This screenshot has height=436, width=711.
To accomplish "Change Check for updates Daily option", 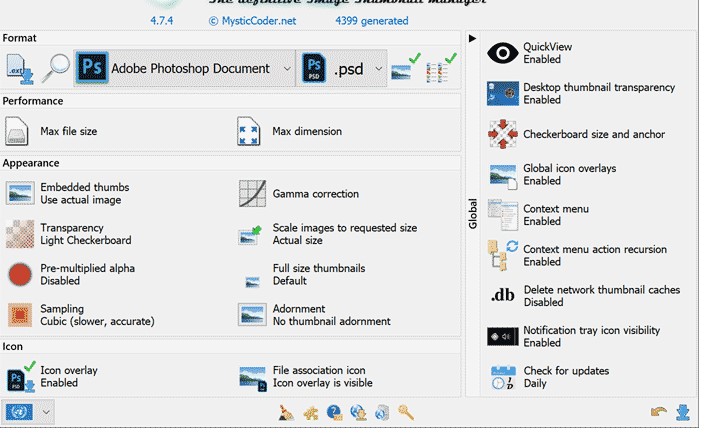I will [535, 383].
